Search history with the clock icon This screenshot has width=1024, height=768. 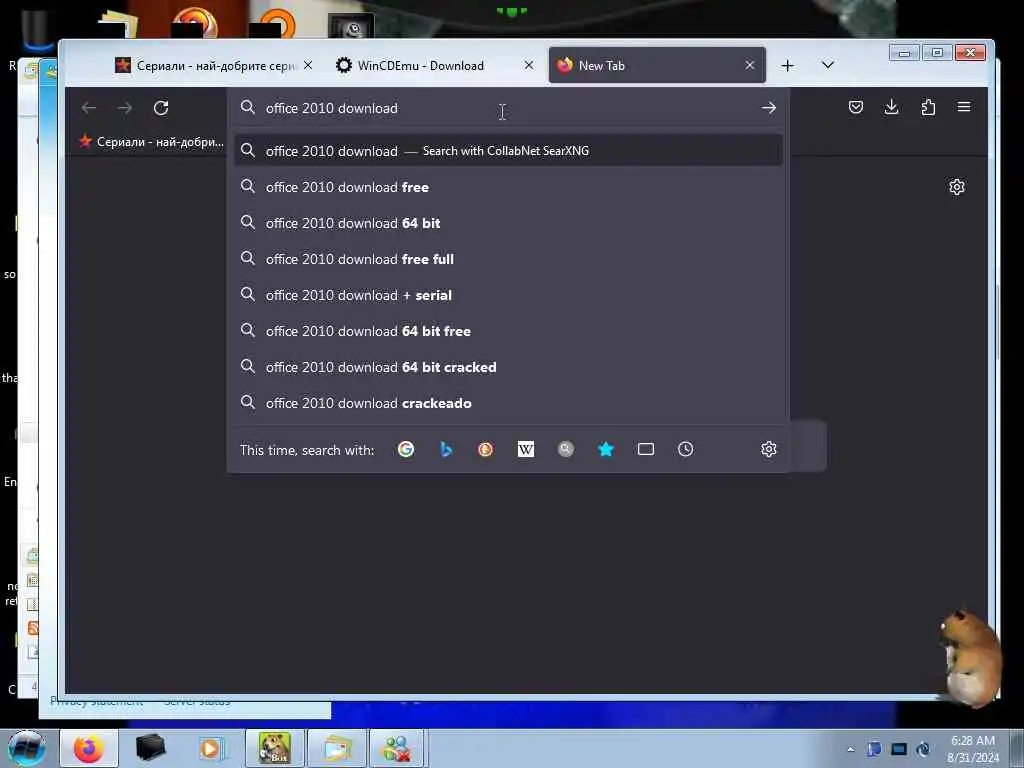[686, 449]
